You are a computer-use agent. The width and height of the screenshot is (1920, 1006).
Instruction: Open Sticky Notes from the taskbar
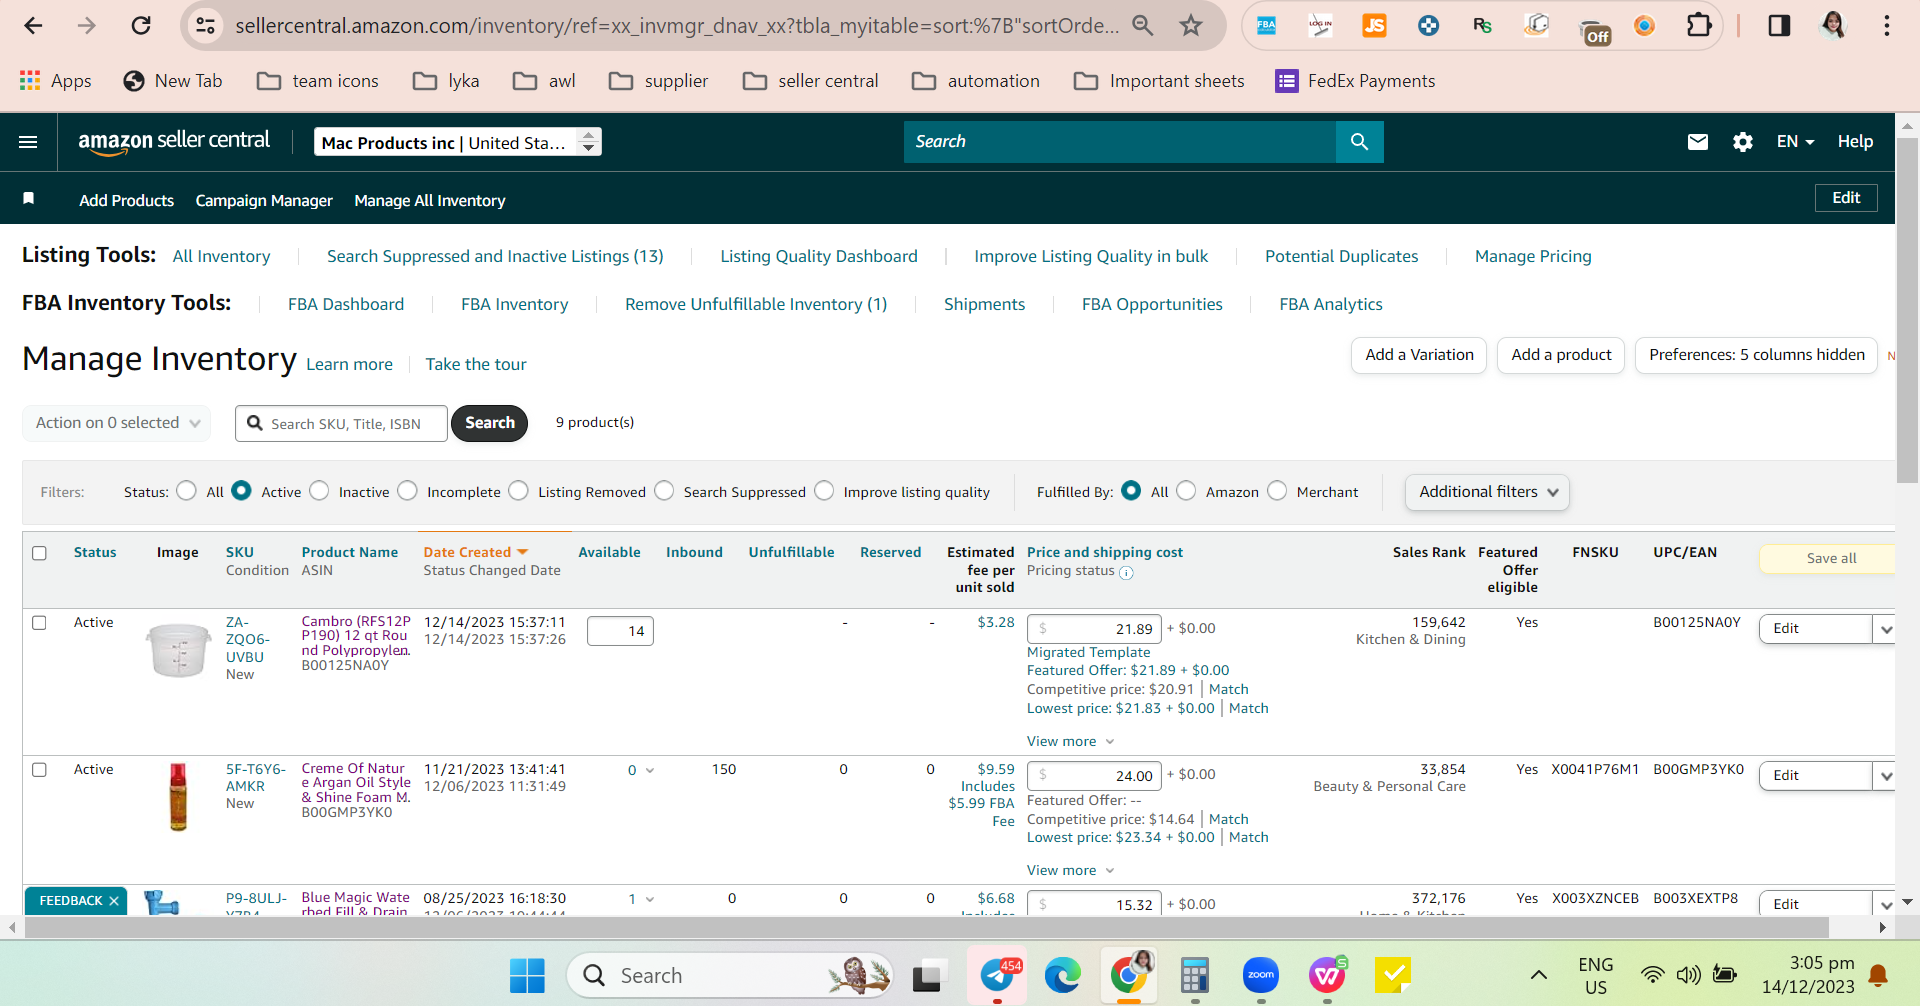coord(1392,975)
